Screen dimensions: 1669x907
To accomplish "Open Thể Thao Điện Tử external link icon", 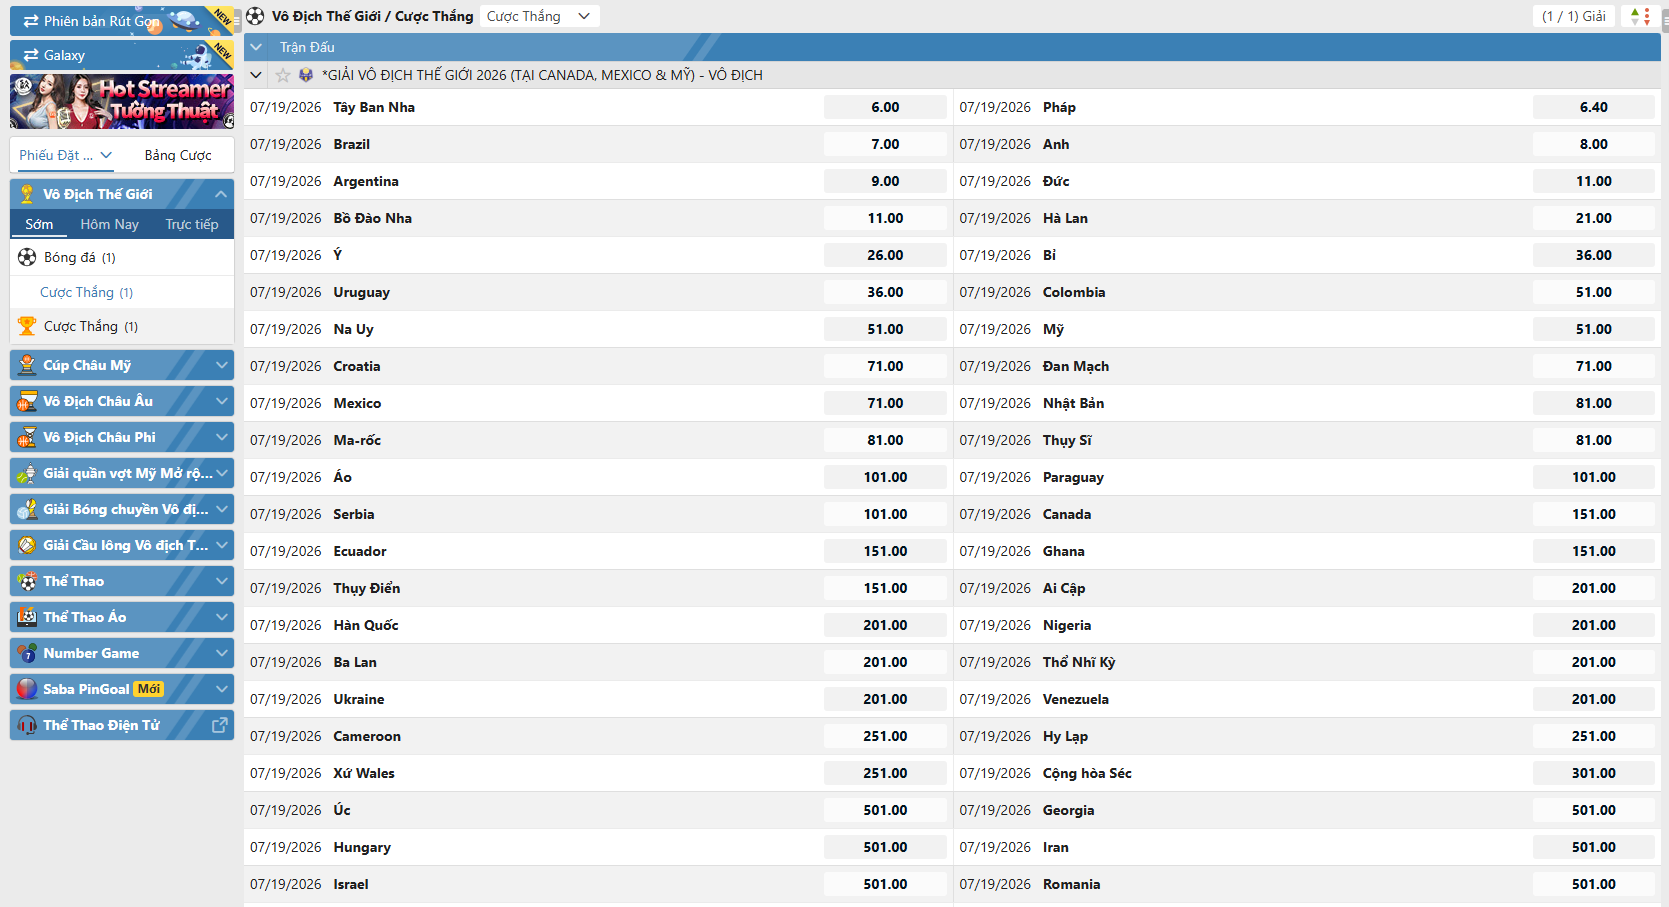I will pos(220,725).
